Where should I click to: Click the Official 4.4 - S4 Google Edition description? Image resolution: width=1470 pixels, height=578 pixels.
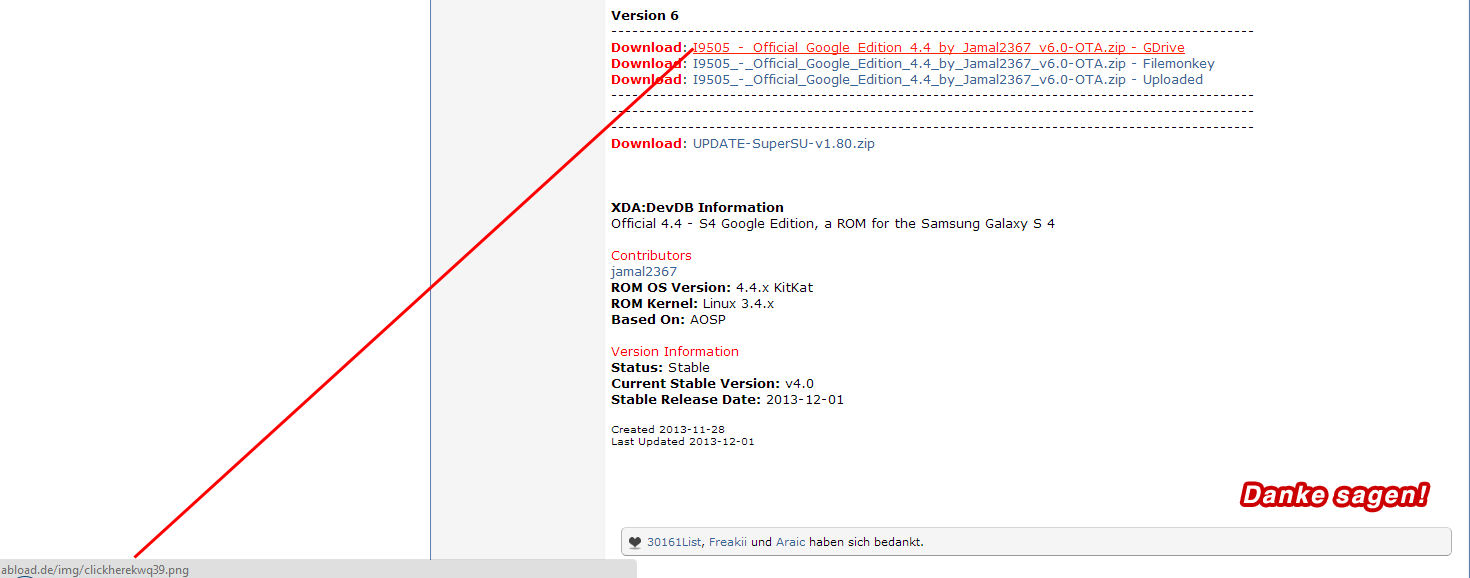[833, 224]
